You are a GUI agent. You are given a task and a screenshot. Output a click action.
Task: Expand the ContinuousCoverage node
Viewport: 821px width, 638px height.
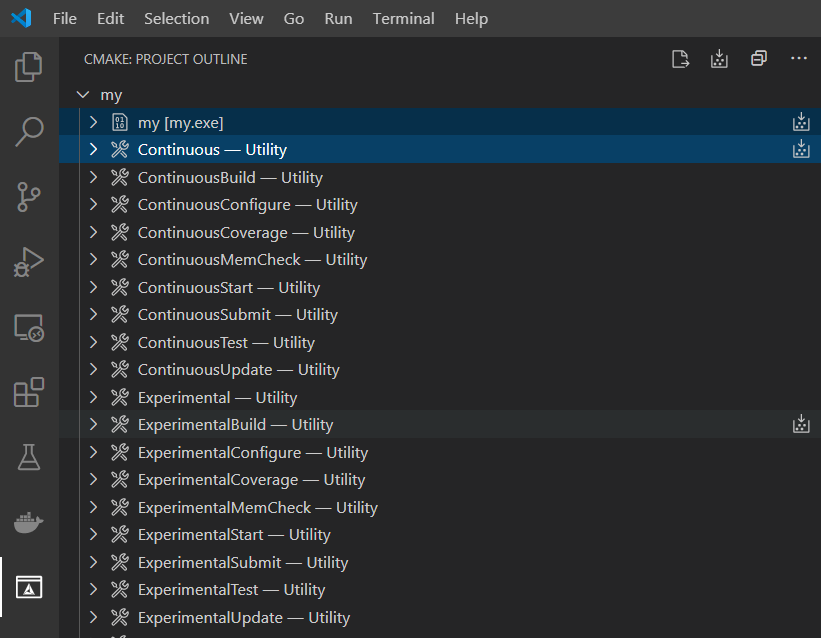coord(94,233)
